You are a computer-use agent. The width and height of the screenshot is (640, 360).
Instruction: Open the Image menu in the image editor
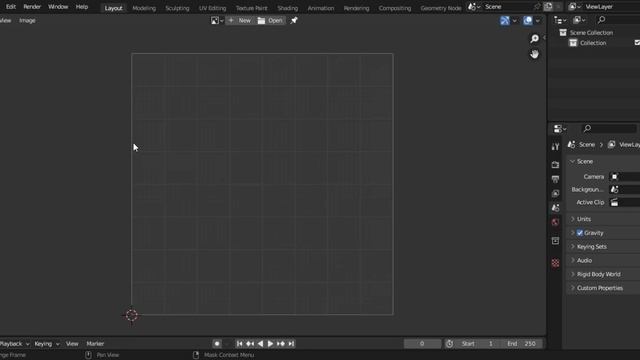point(27,20)
